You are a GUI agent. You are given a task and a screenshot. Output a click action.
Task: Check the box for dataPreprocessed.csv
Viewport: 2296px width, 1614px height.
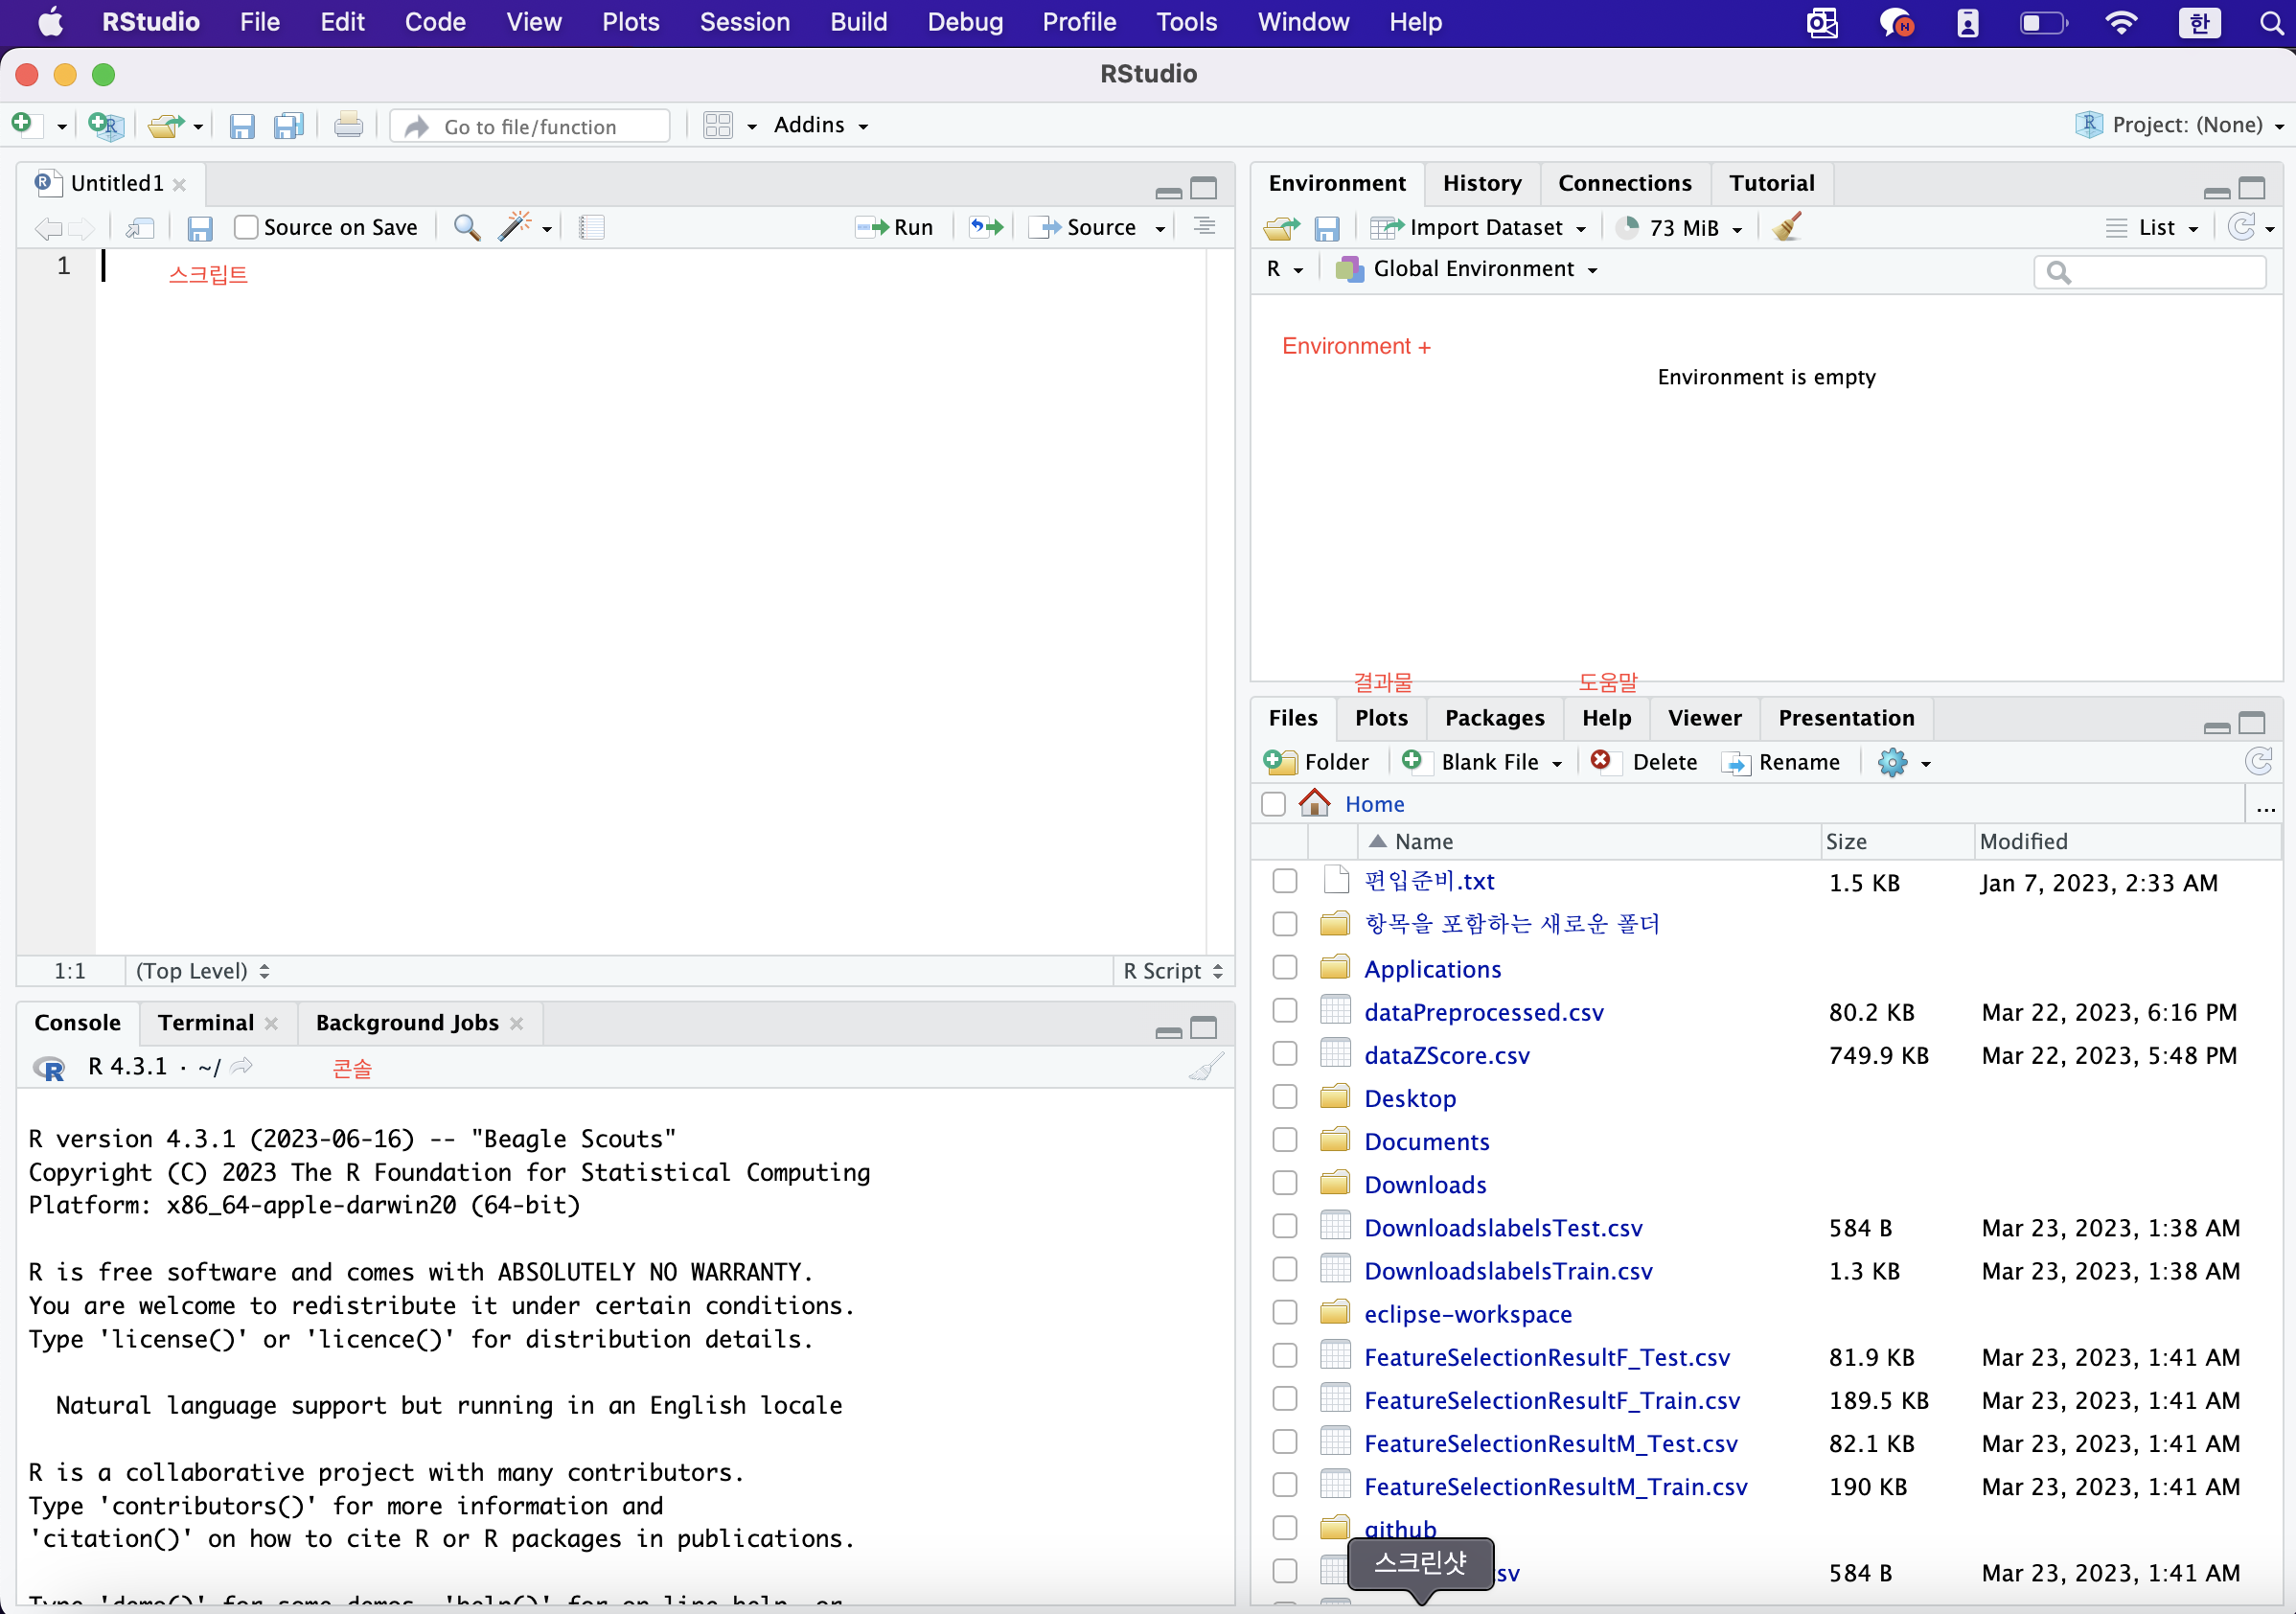point(1285,1011)
